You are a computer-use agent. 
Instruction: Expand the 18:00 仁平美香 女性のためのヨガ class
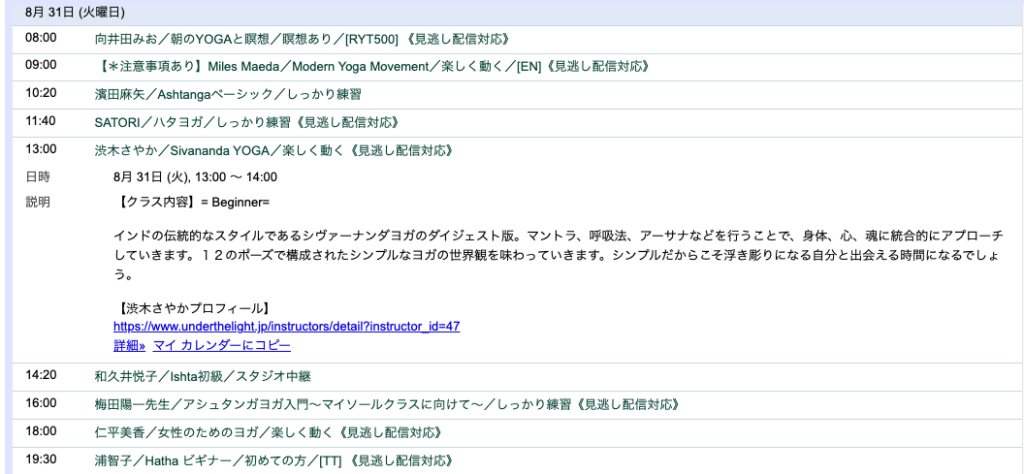click(268, 433)
